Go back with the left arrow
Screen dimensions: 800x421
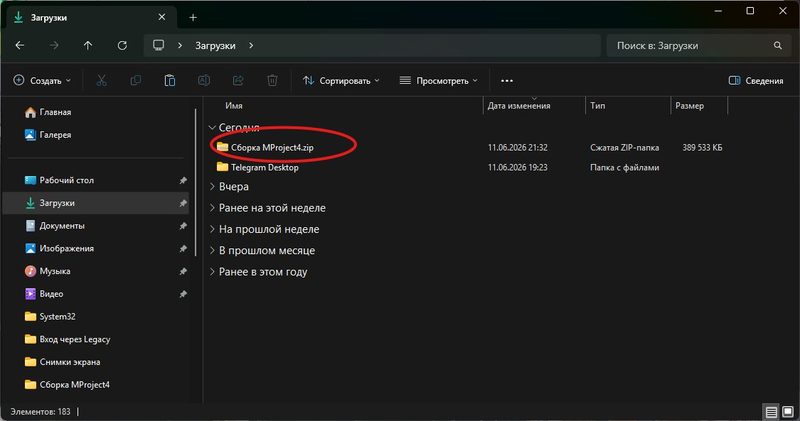[20, 45]
